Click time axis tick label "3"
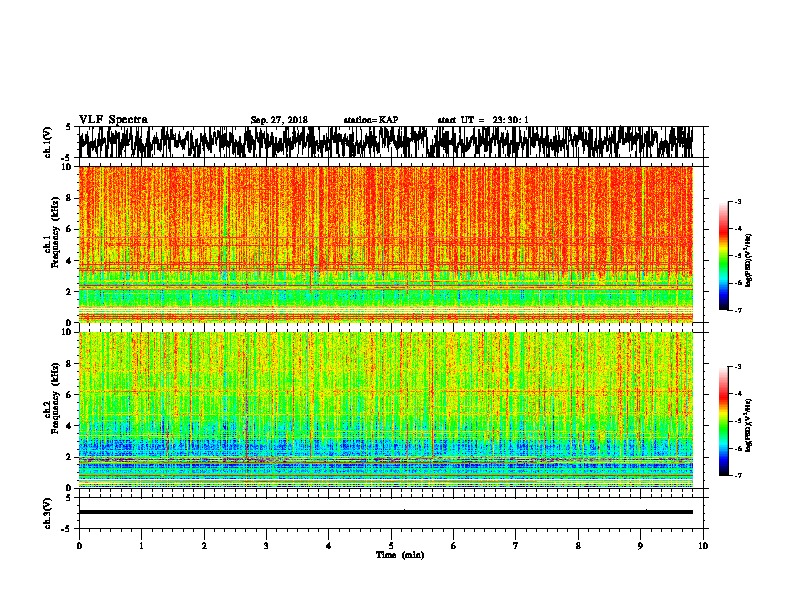Screen dimensions: 792x612 point(266,546)
